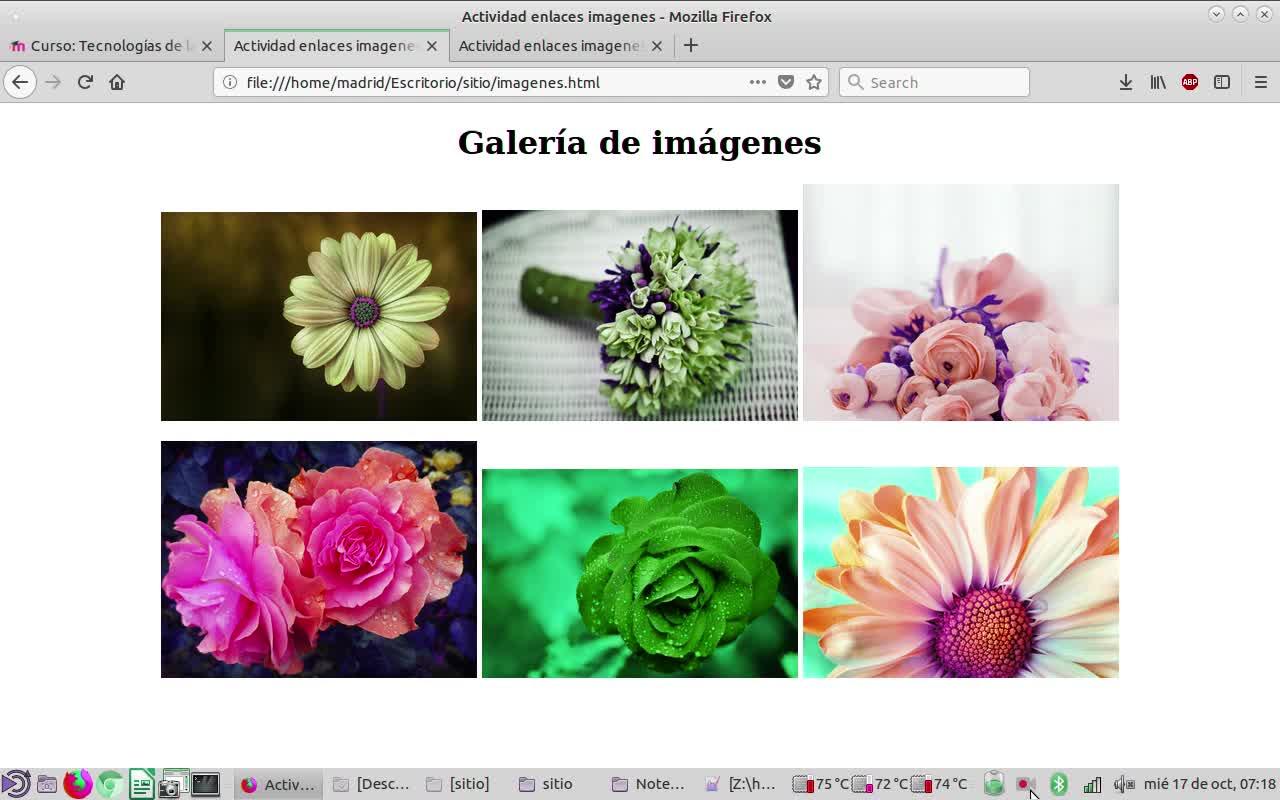1280x800 pixels.
Task: Expand the page actions three-dot menu
Action: pyautogui.click(x=758, y=82)
